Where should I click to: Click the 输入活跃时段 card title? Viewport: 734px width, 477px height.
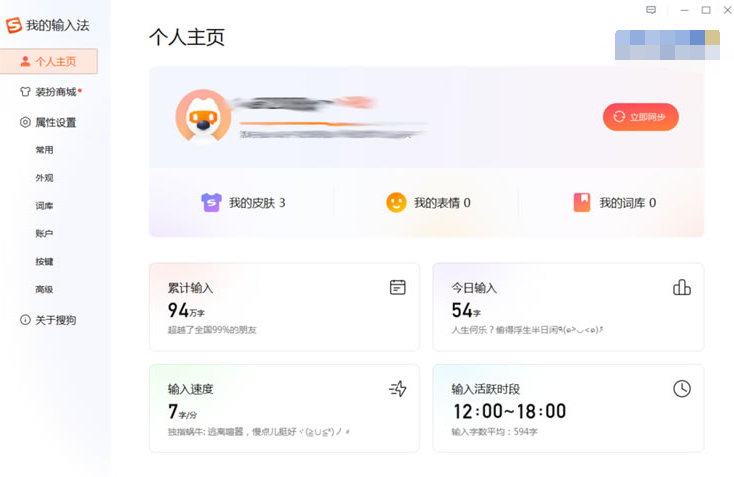coord(485,389)
